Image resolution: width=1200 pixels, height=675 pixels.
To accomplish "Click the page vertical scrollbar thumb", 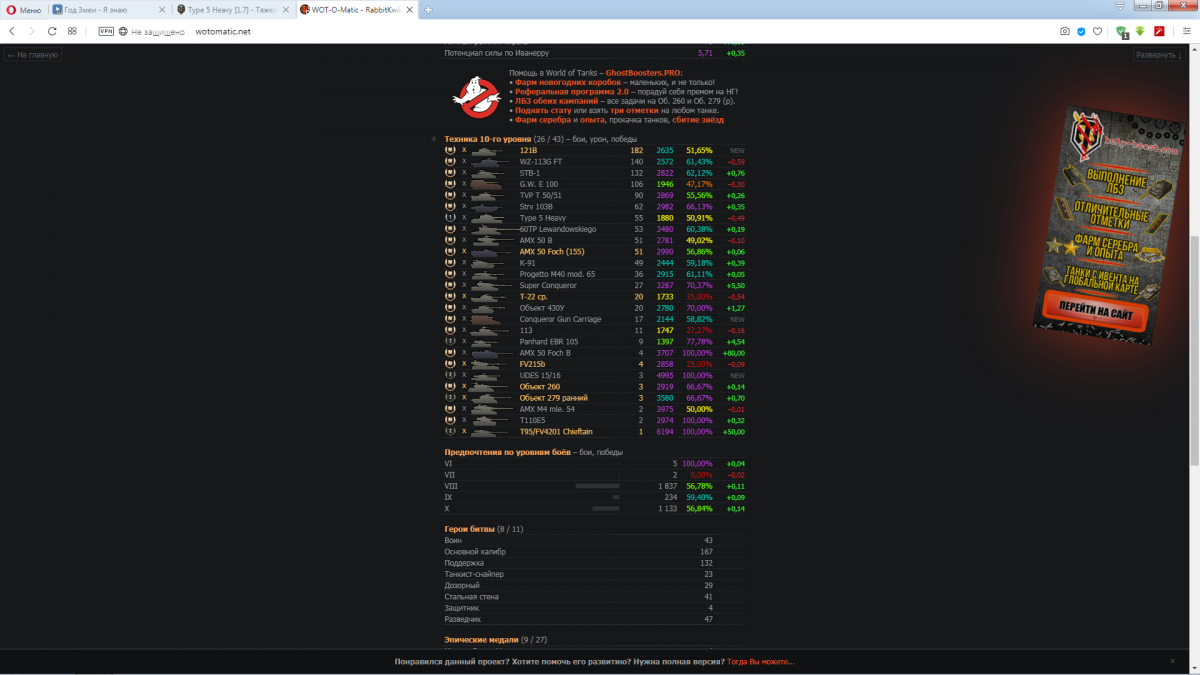I will (x=1195, y=350).
